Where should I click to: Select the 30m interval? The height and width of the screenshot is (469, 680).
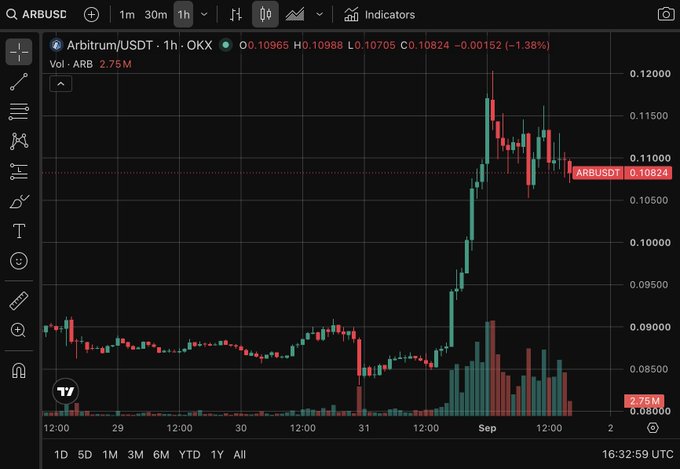pos(156,14)
